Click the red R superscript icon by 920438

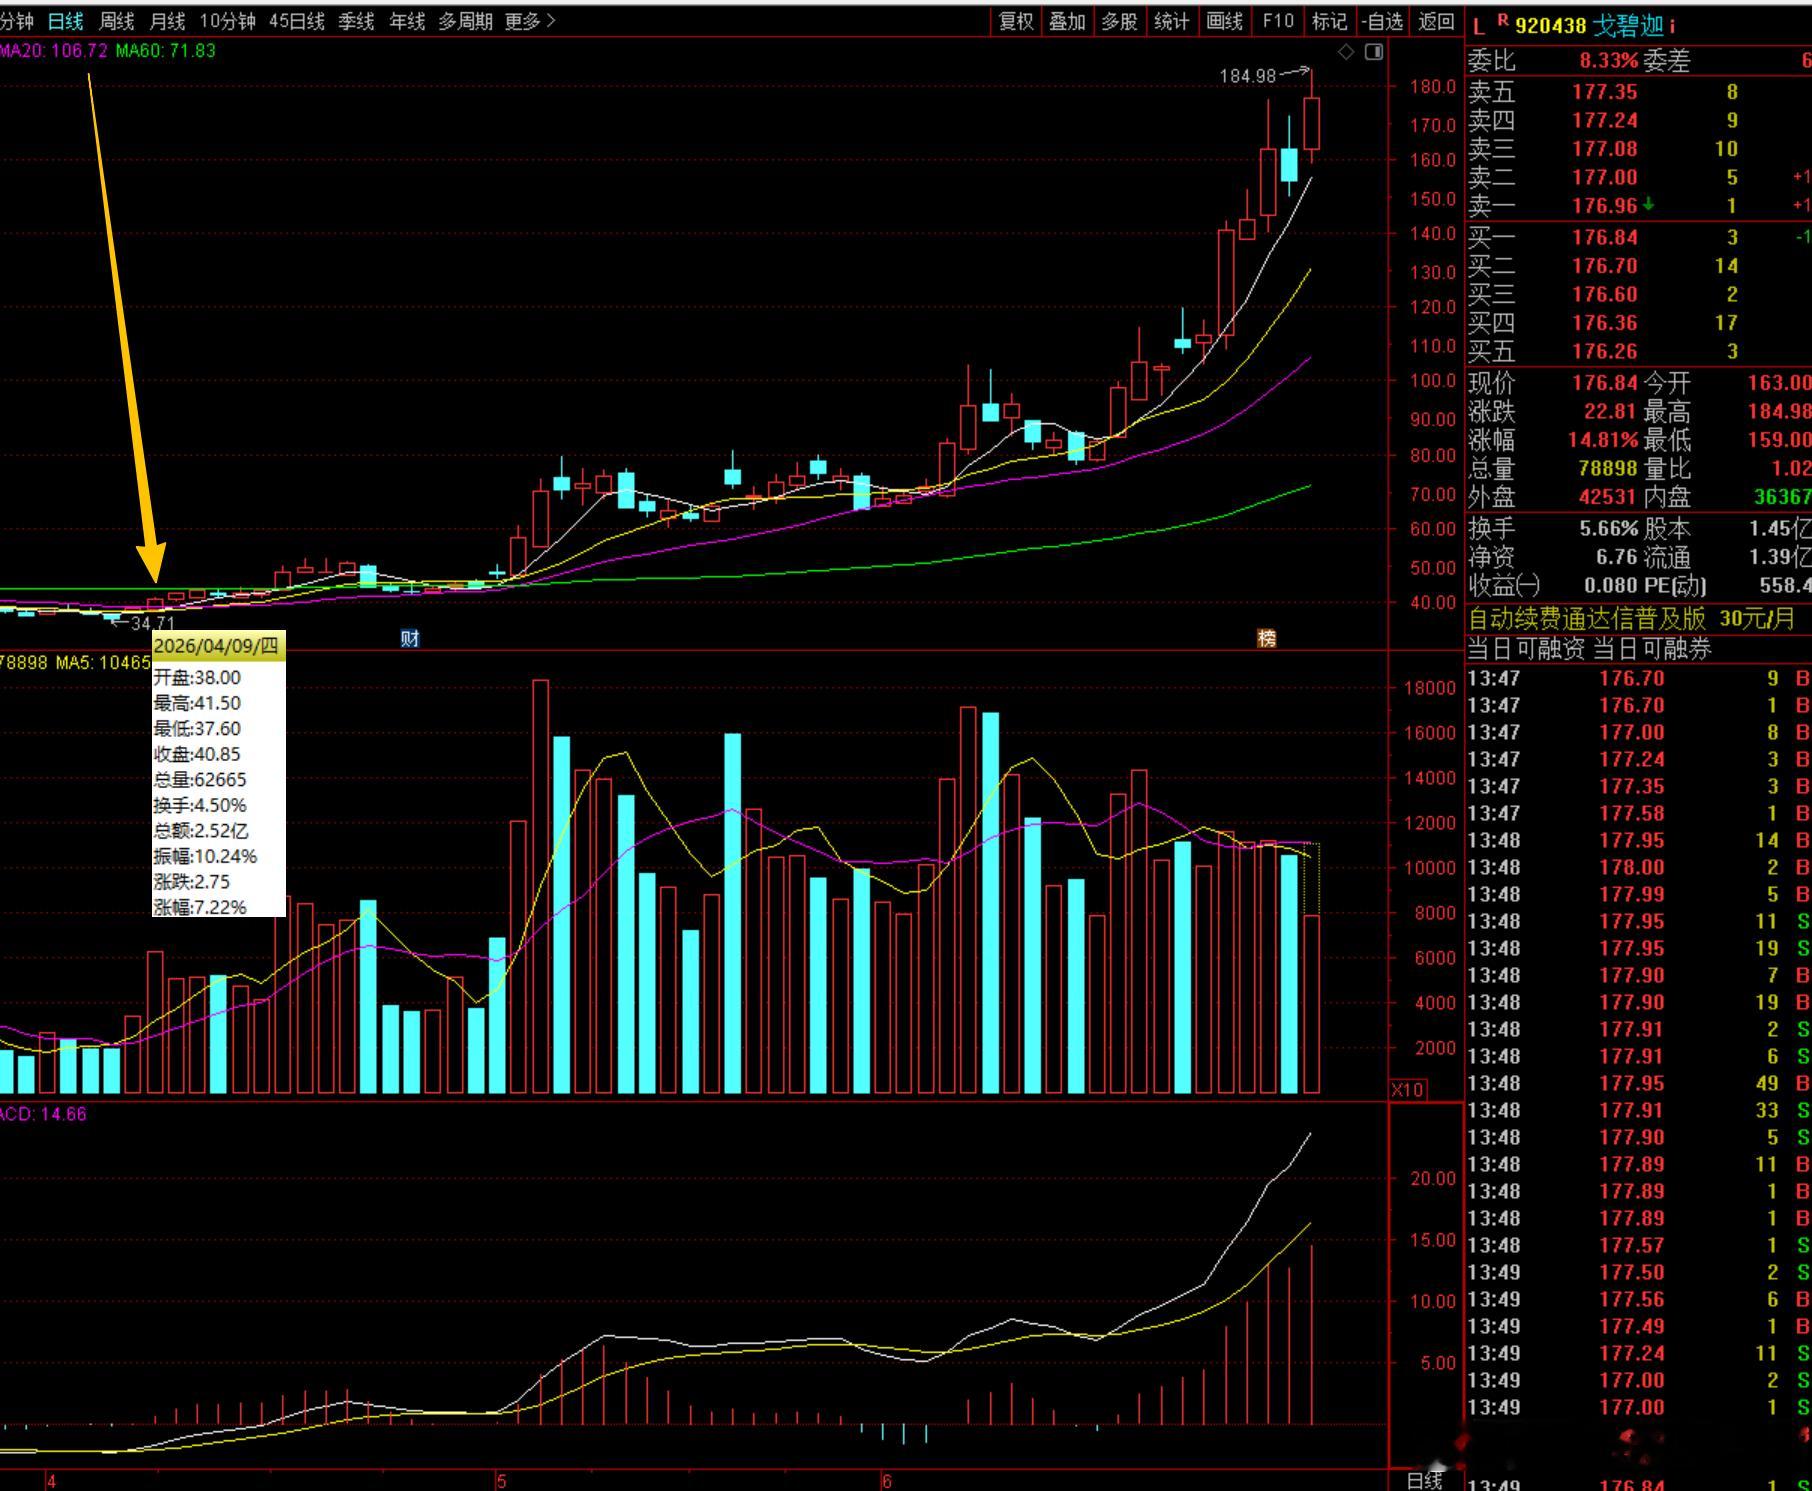point(1502,20)
